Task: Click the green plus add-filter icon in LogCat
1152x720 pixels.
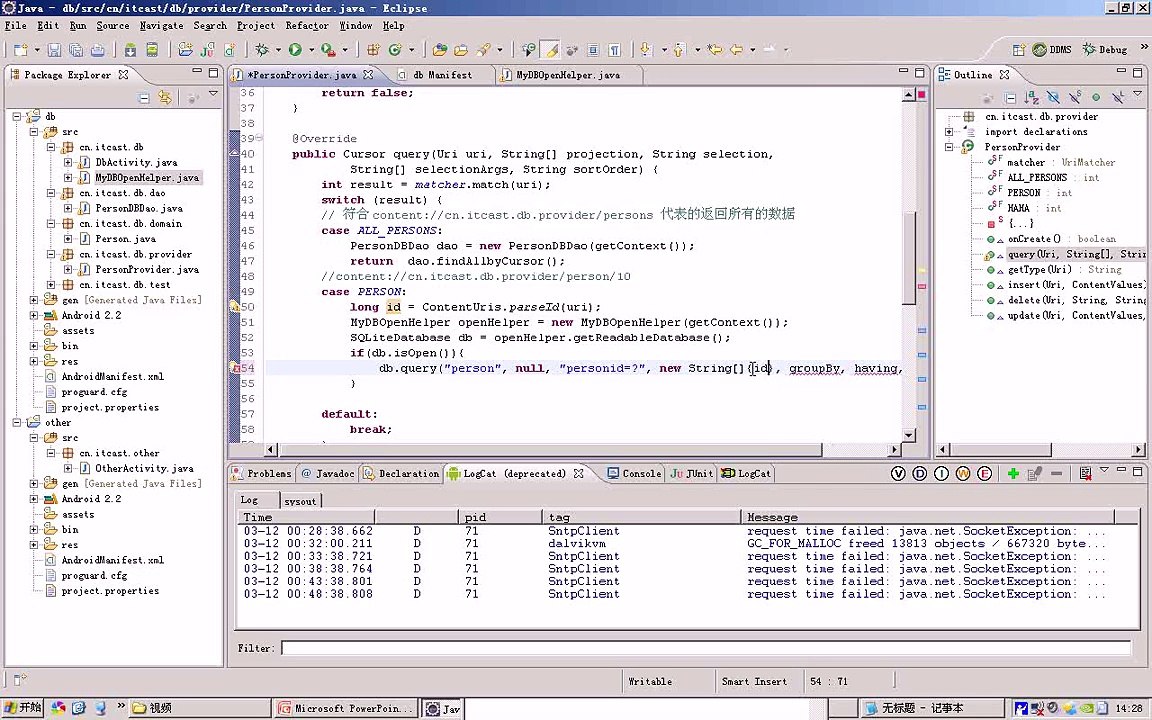Action: point(1013,474)
